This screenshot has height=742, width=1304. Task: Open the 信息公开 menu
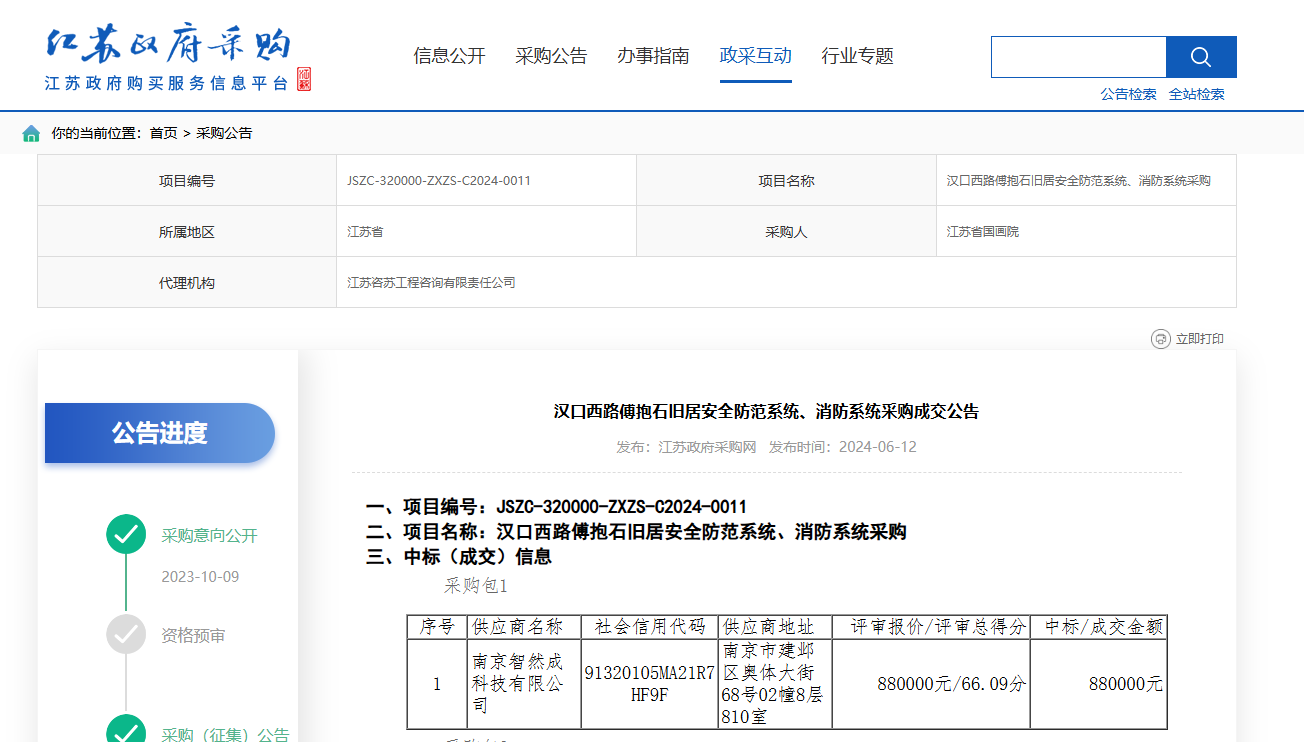[449, 56]
